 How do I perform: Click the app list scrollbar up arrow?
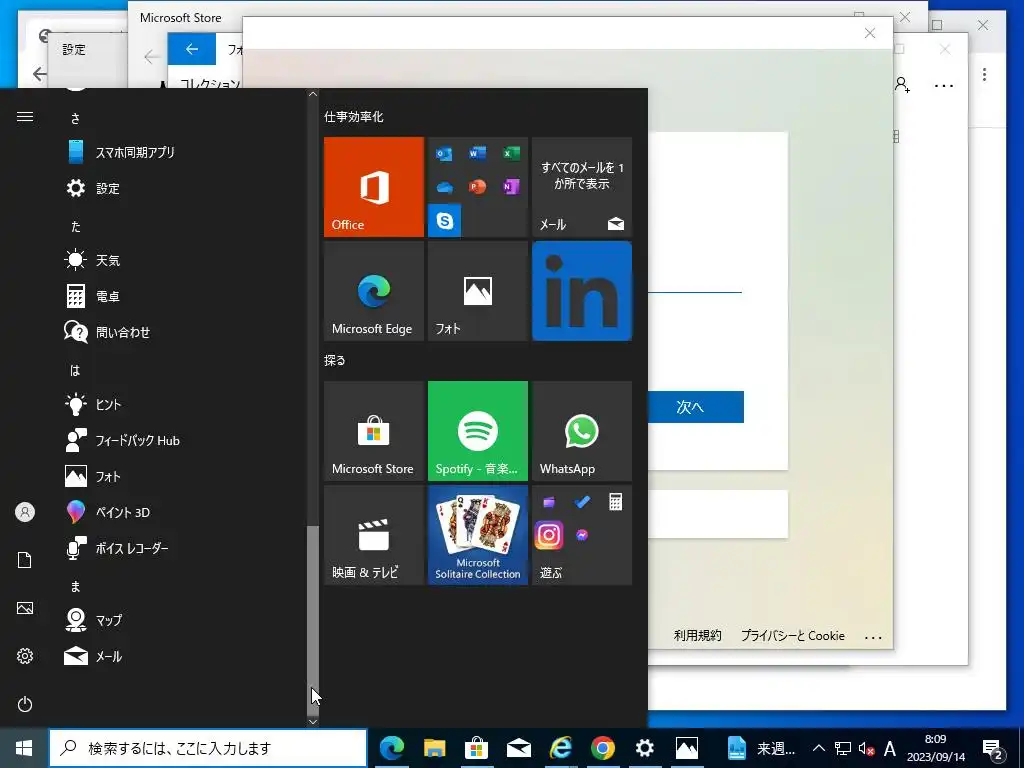313,94
